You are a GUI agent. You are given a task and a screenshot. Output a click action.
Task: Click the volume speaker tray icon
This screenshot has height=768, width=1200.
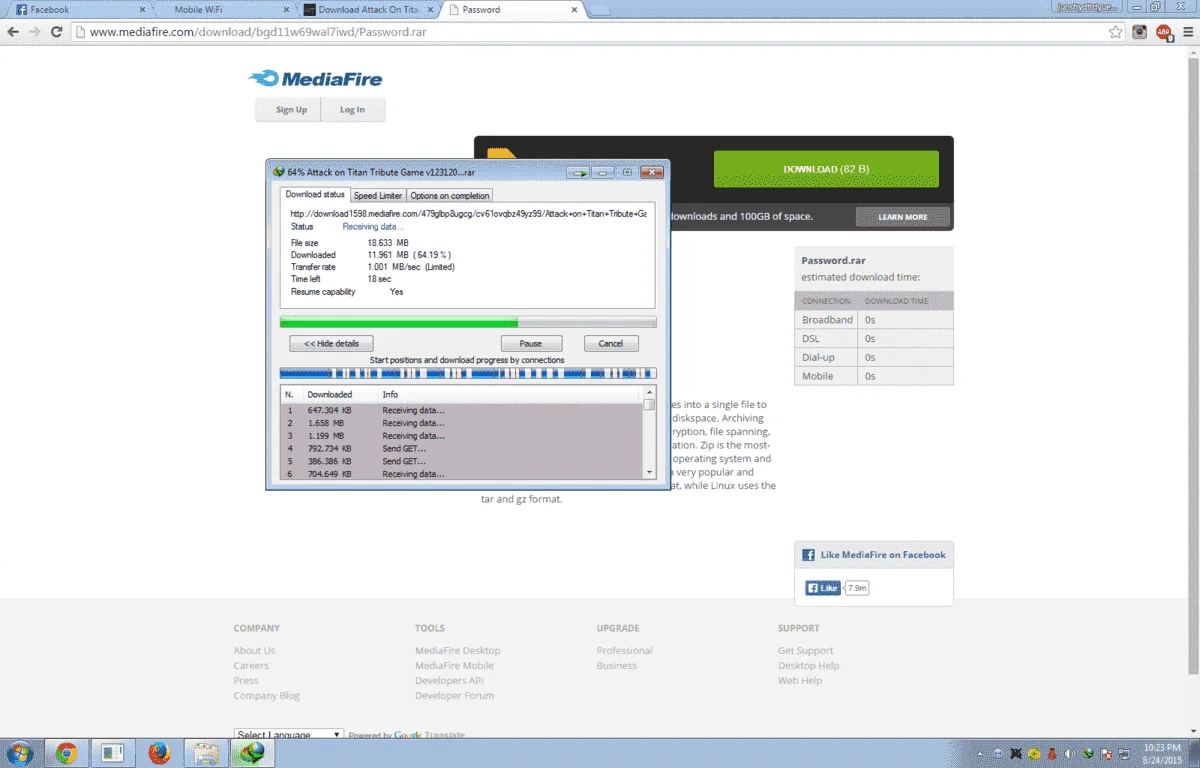coord(1068,753)
